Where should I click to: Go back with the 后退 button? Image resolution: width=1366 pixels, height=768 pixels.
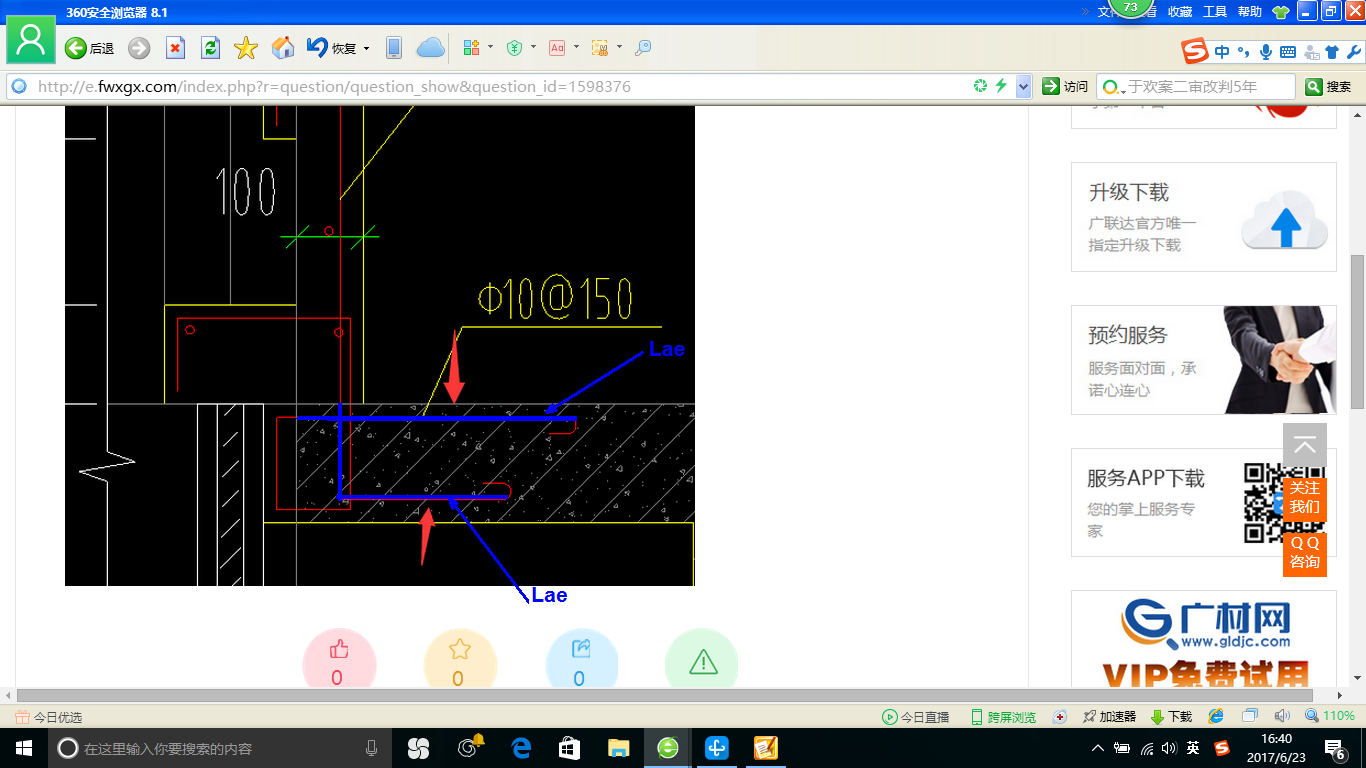coord(89,48)
